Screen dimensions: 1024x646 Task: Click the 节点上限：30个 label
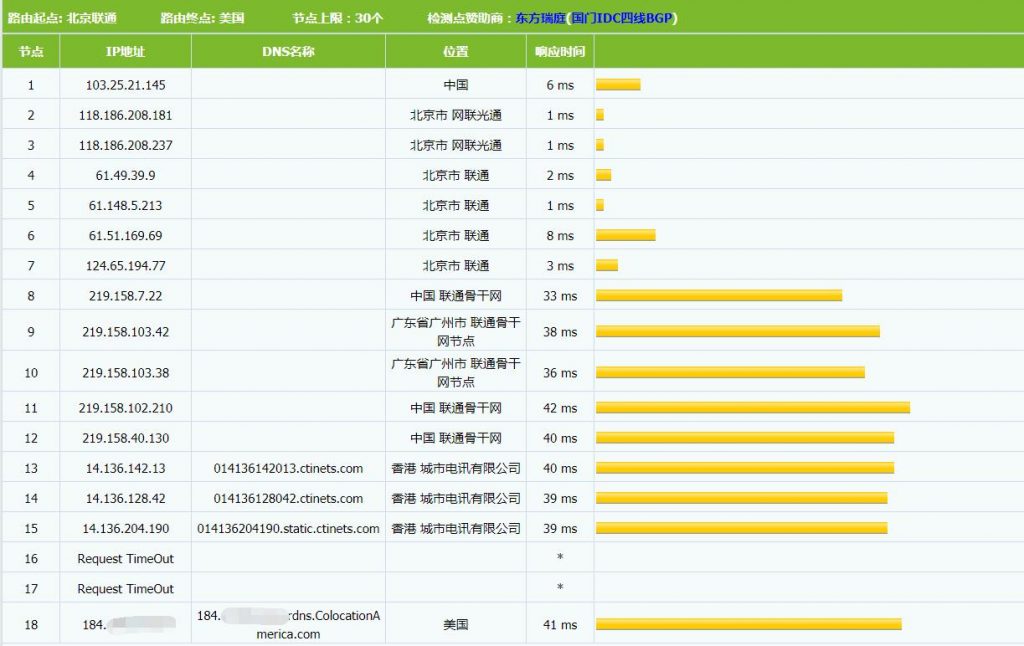coord(337,18)
